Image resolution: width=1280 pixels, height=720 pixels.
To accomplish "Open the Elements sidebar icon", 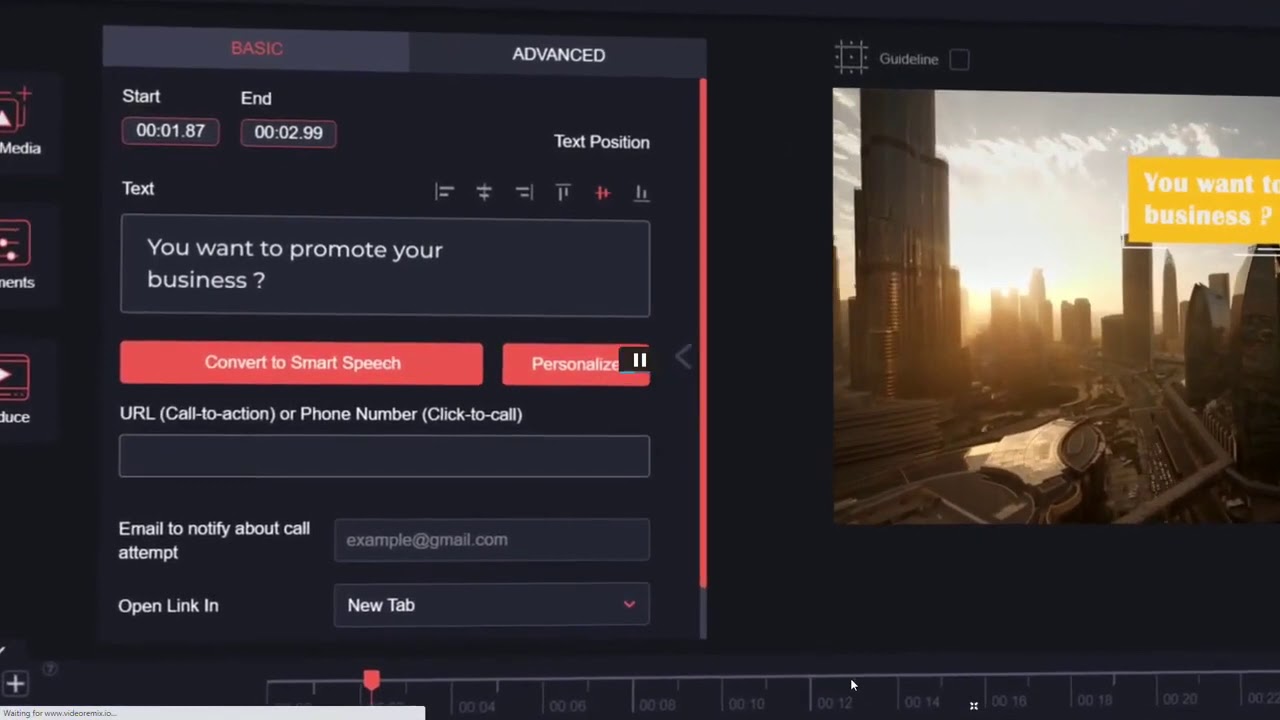I will pos(14,243).
